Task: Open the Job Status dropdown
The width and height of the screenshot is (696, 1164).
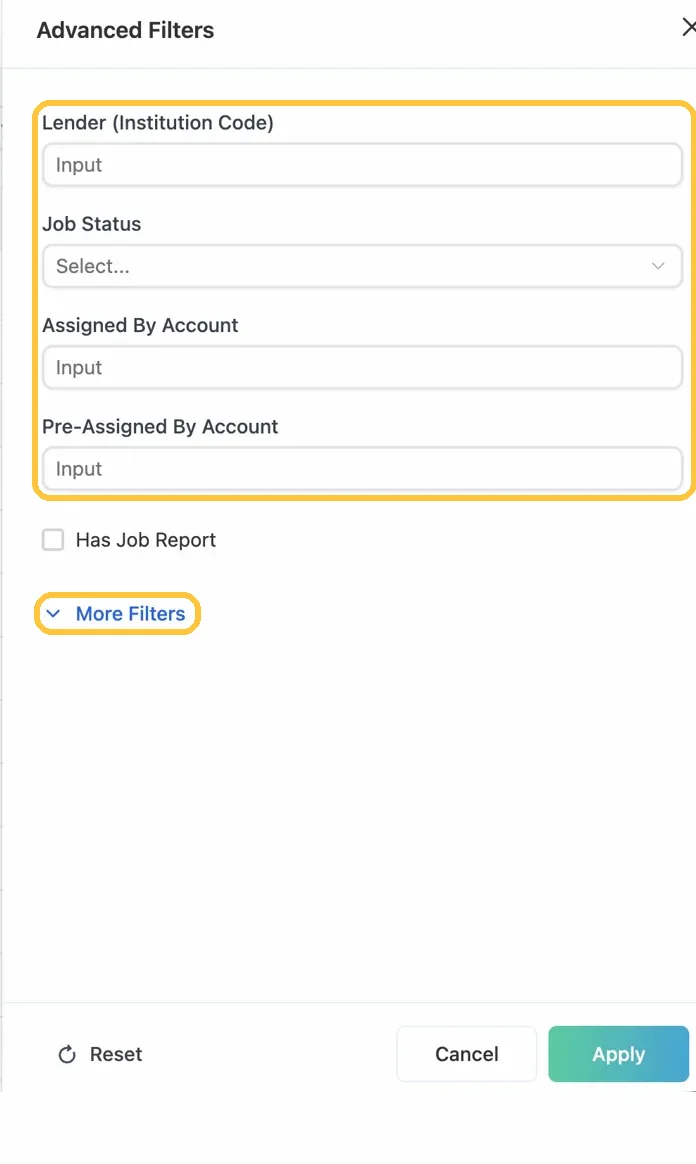Action: 362,266
